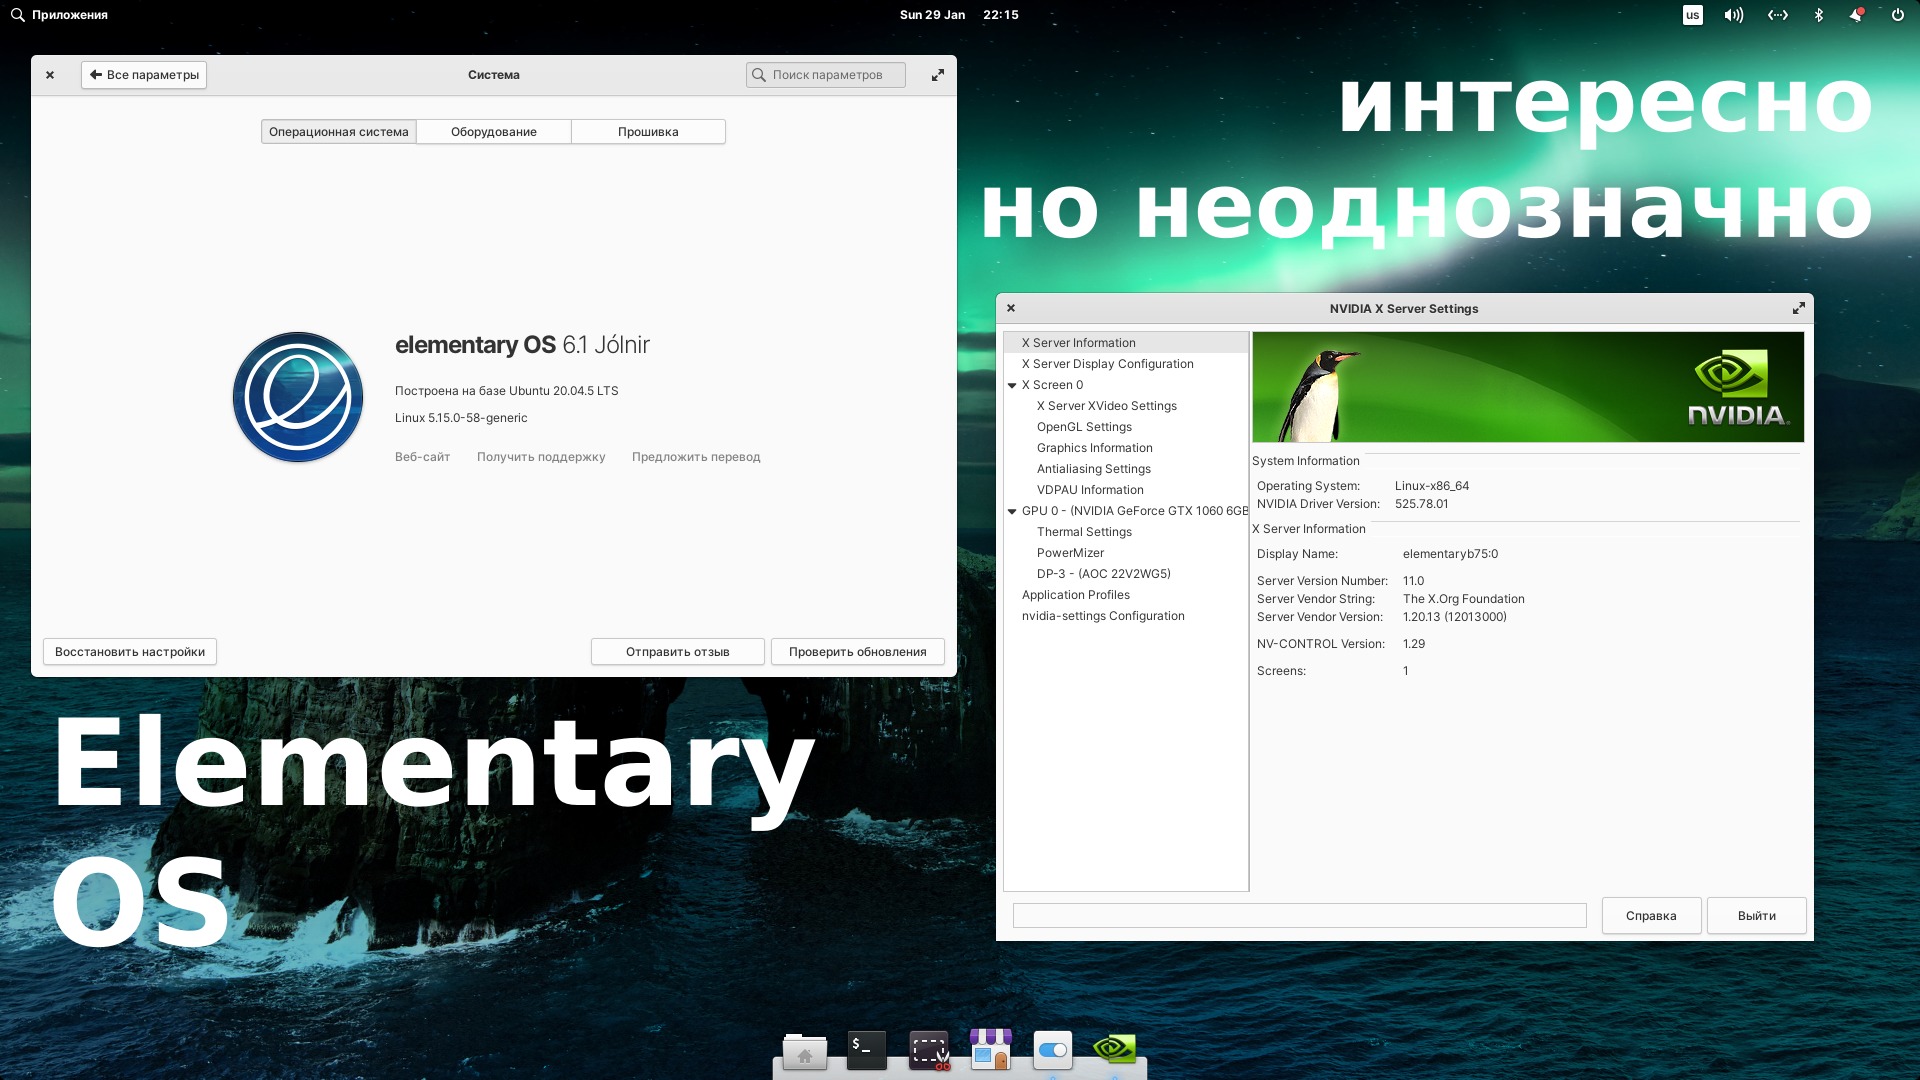Click the Проверить обновления button

click(857, 651)
